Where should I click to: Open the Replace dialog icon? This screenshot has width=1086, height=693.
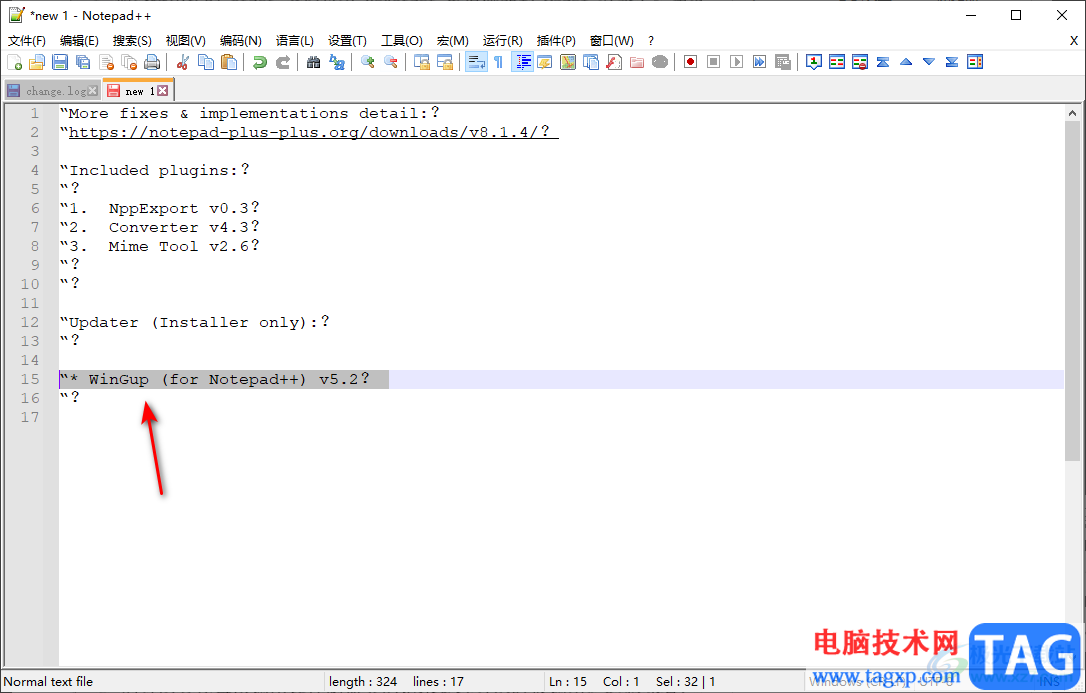(x=337, y=62)
